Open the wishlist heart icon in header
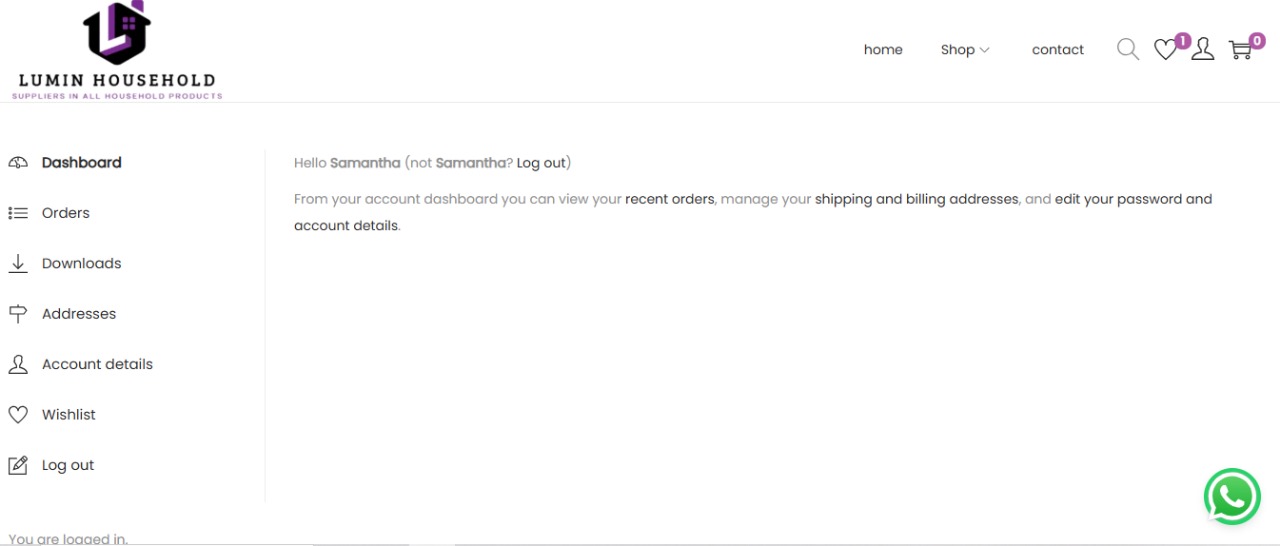This screenshot has width=1280, height=546. 1165,50
